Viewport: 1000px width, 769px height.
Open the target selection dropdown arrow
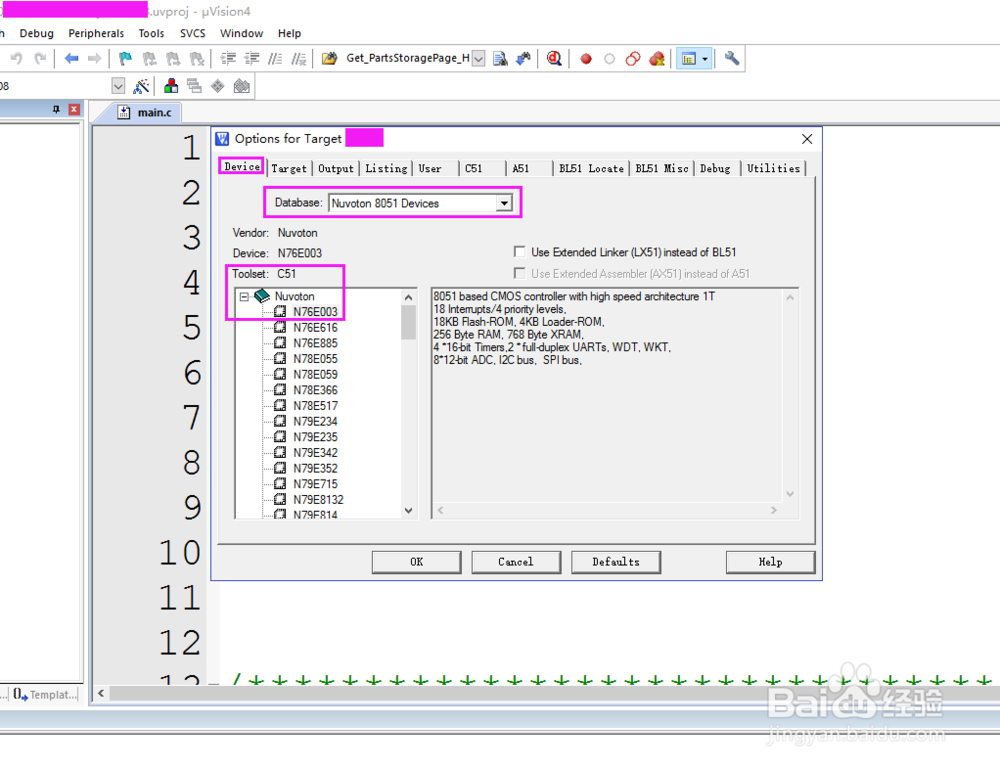pyautogui.click(x=118, y=86)
